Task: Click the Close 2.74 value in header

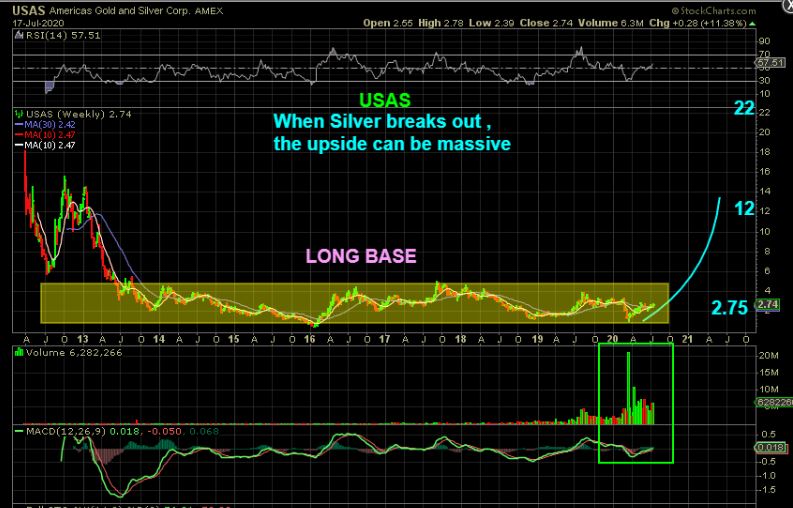Action: tap(546, 23)
